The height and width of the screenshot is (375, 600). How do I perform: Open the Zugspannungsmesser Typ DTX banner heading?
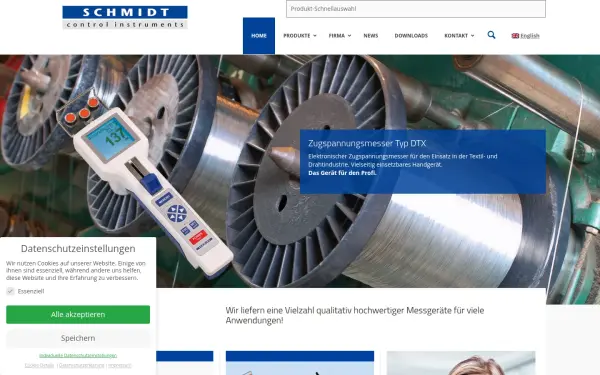coord(367,143)
